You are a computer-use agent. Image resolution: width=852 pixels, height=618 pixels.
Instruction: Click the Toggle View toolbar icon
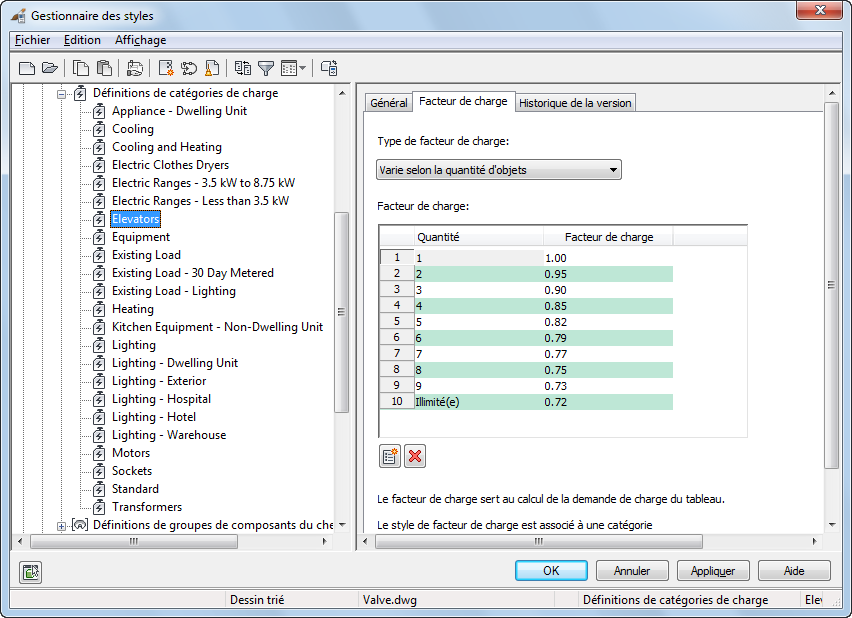[x=242, y=68]
